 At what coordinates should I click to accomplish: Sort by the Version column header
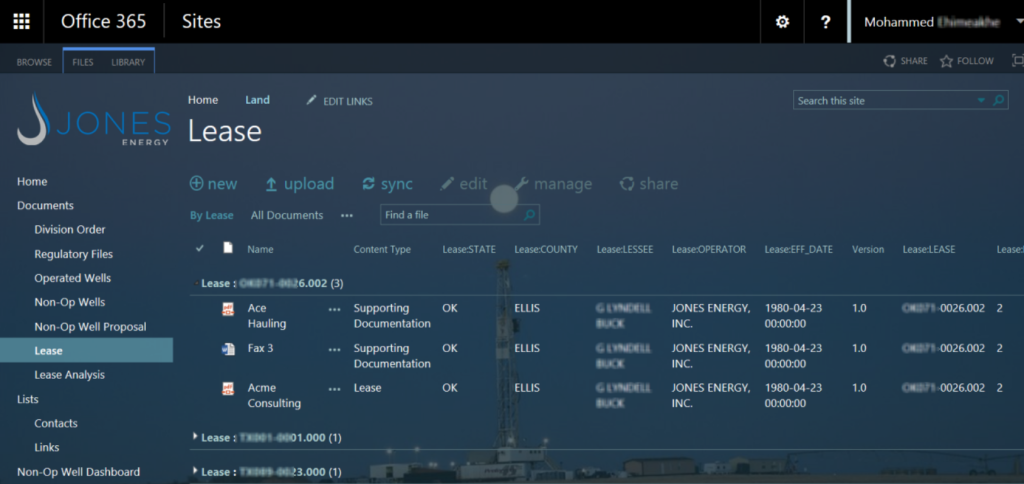pos(868,249)
